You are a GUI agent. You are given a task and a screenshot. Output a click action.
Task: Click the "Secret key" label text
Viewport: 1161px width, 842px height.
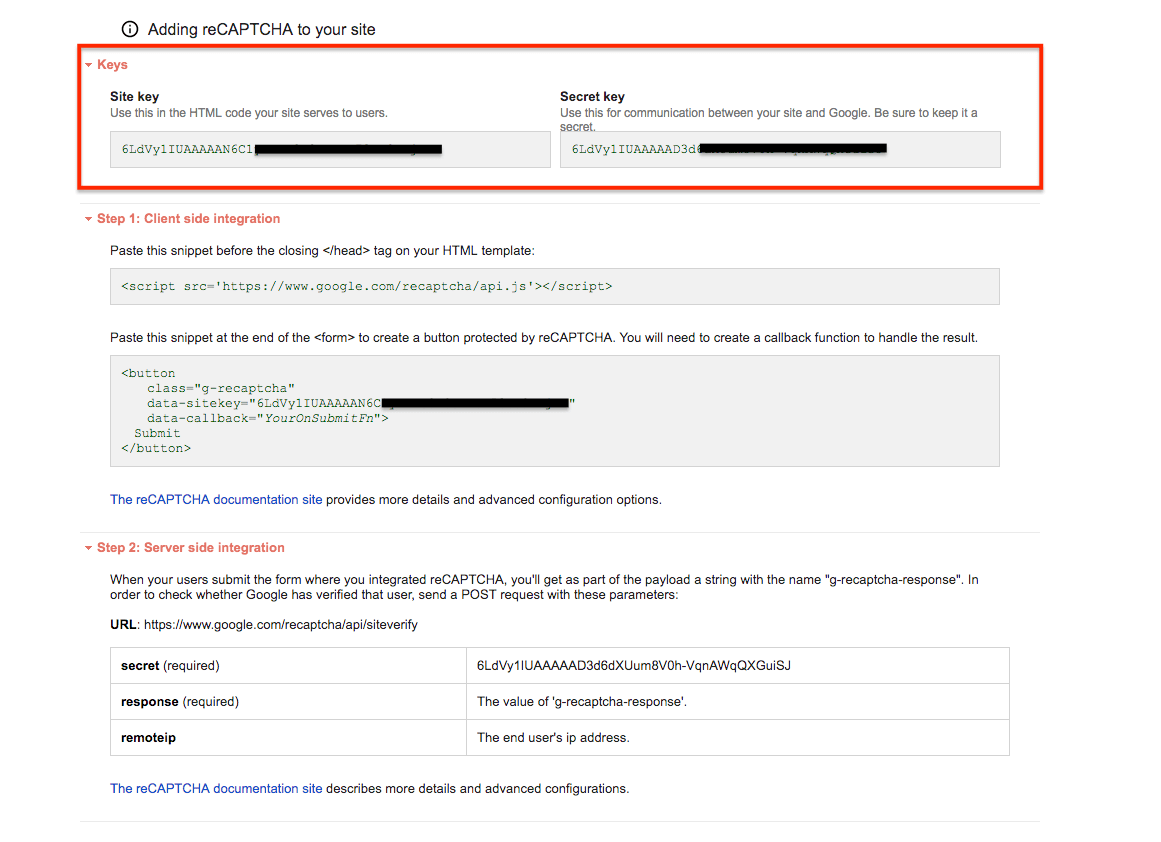click(592, 97)
